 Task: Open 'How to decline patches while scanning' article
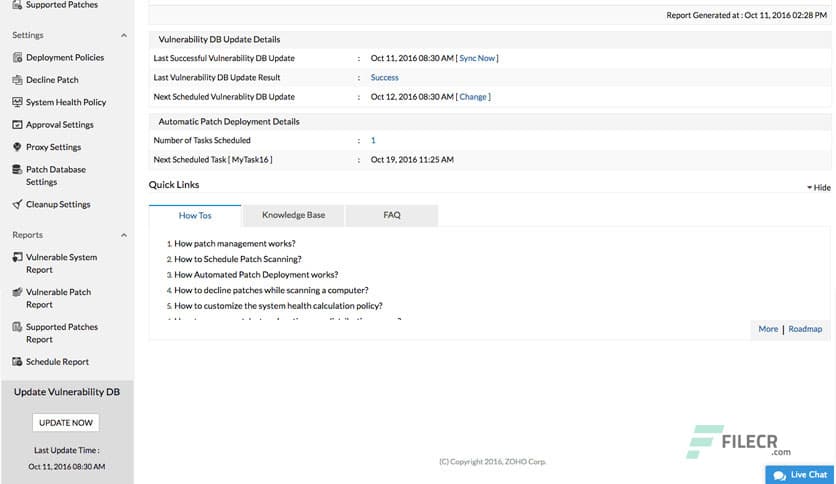pos(271,290)
